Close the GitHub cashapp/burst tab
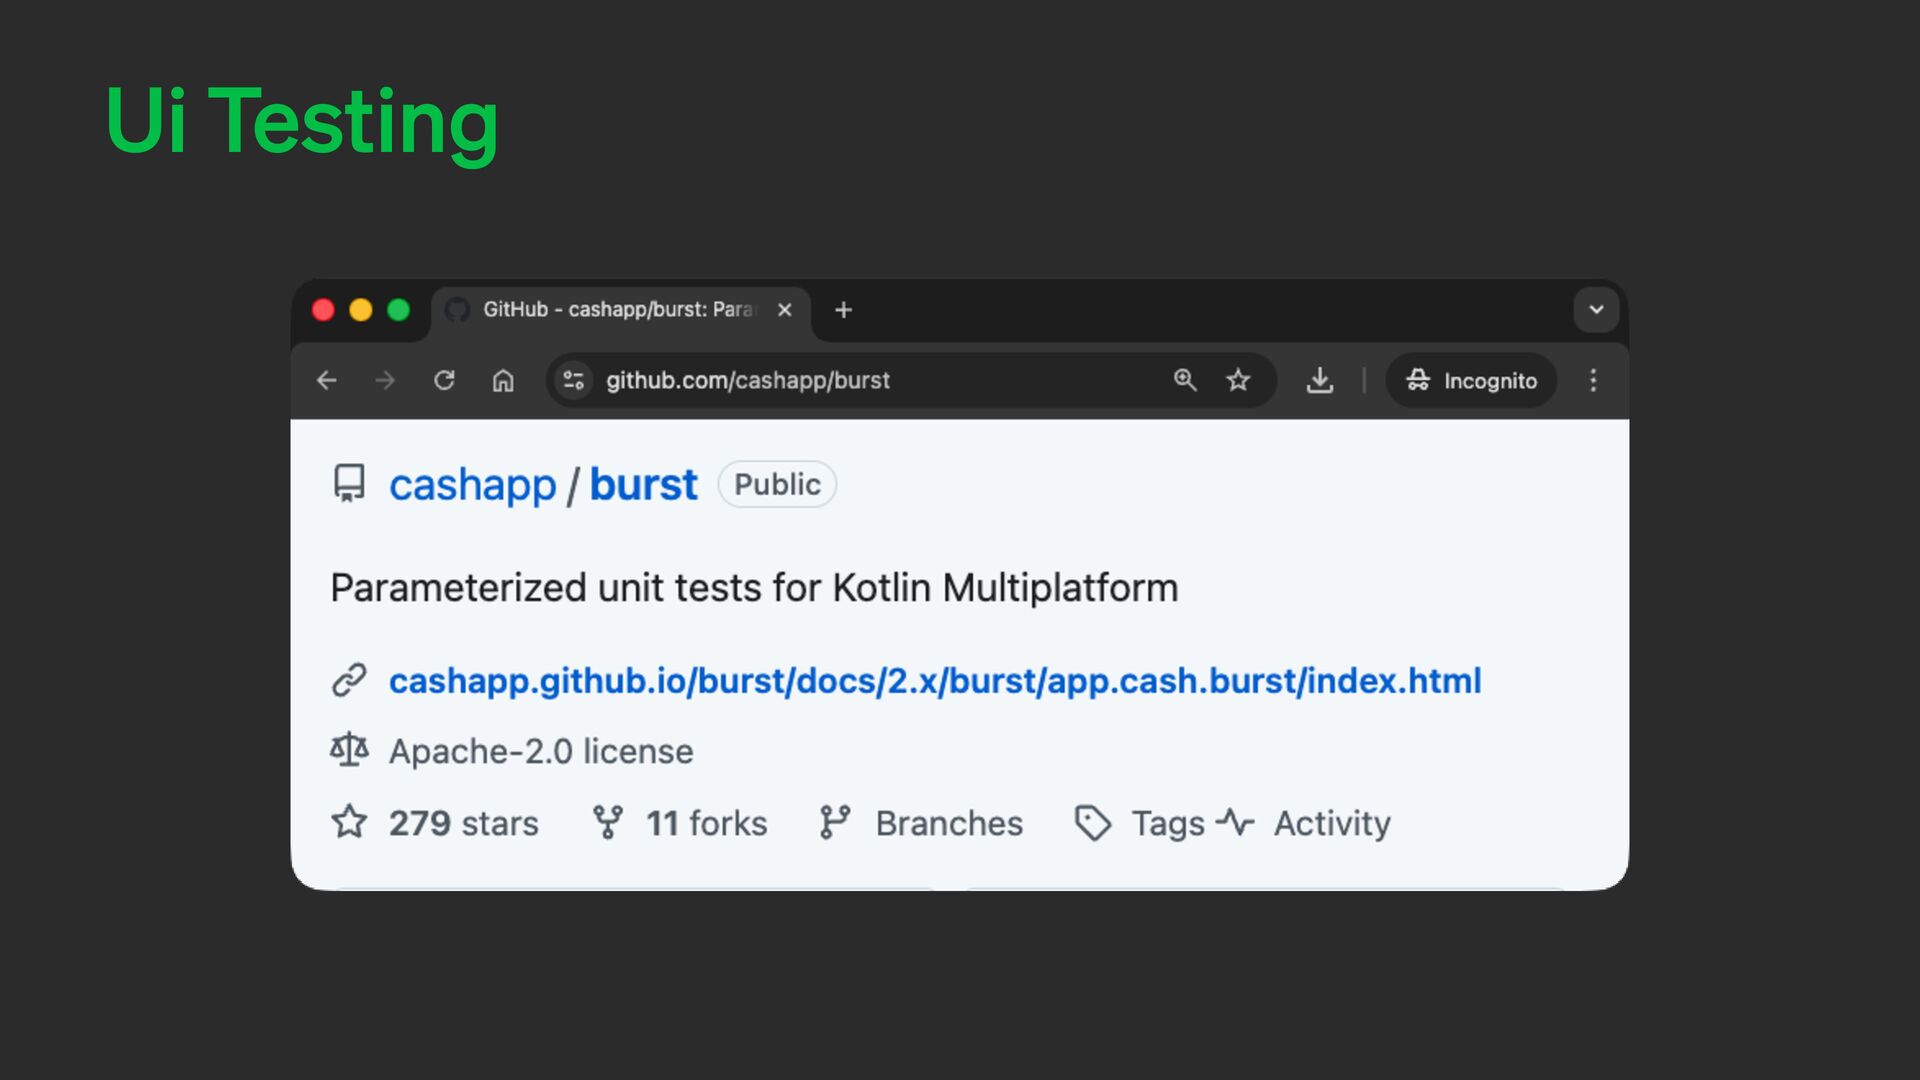1920x1080 pixels. click(x=785, y=310)
